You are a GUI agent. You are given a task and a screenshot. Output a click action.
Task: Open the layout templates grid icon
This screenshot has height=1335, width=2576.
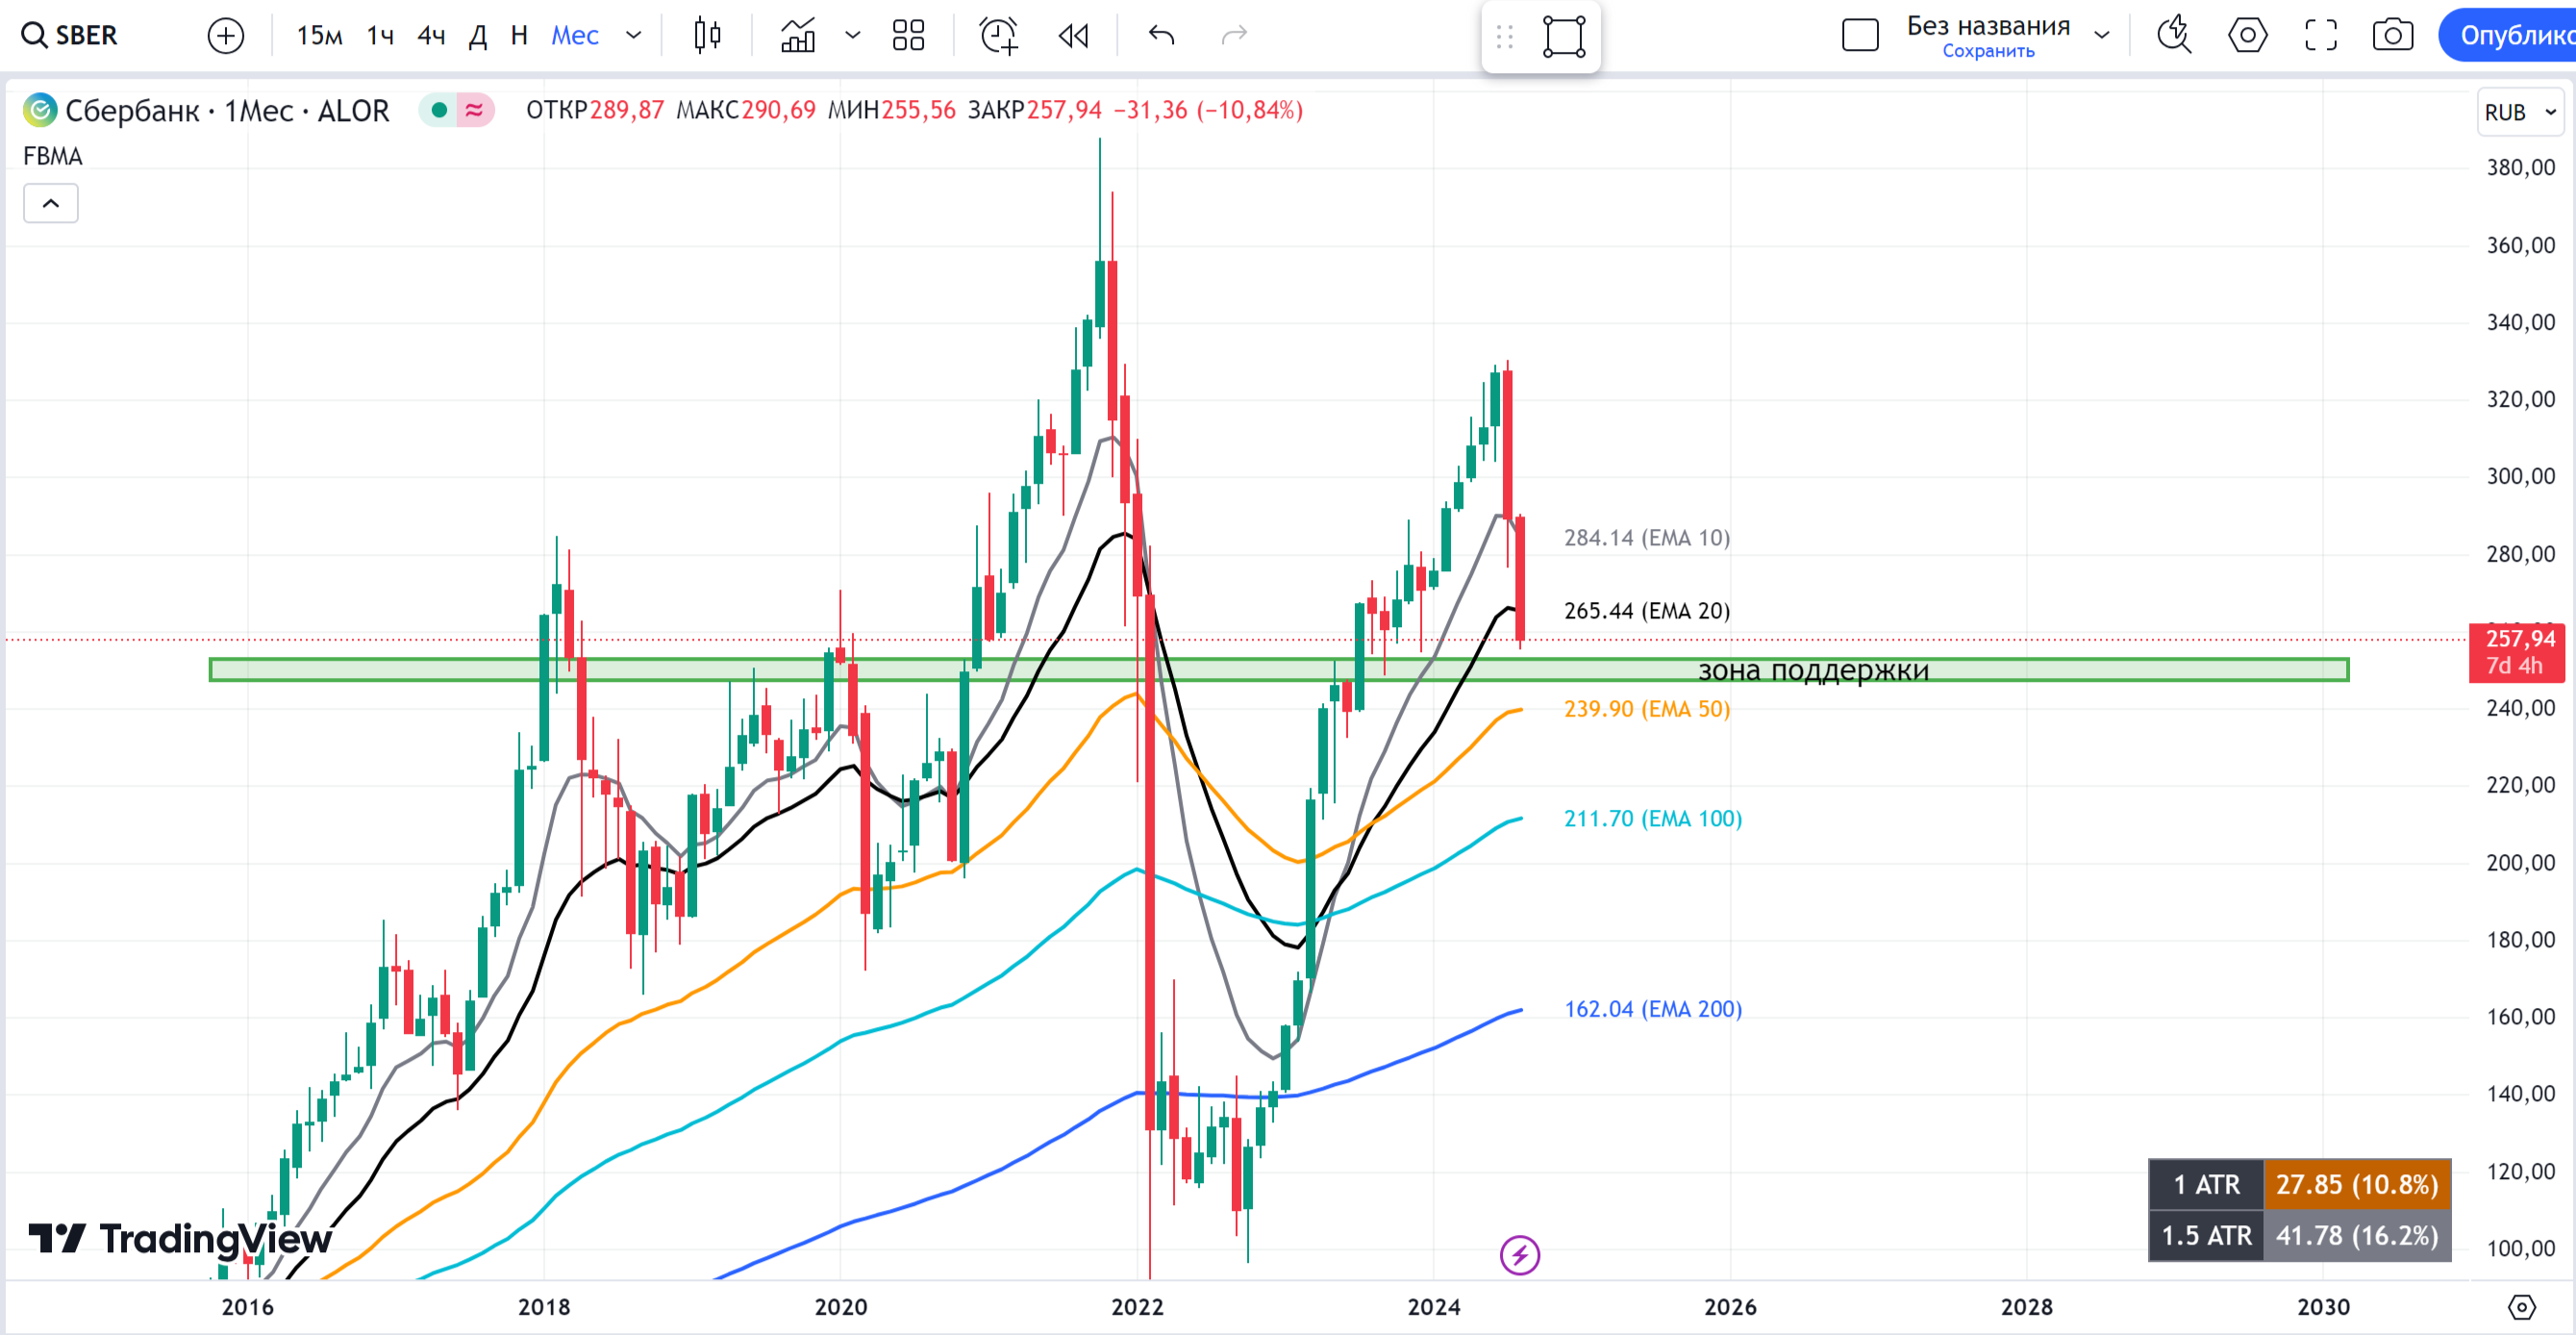pos(908,36)
